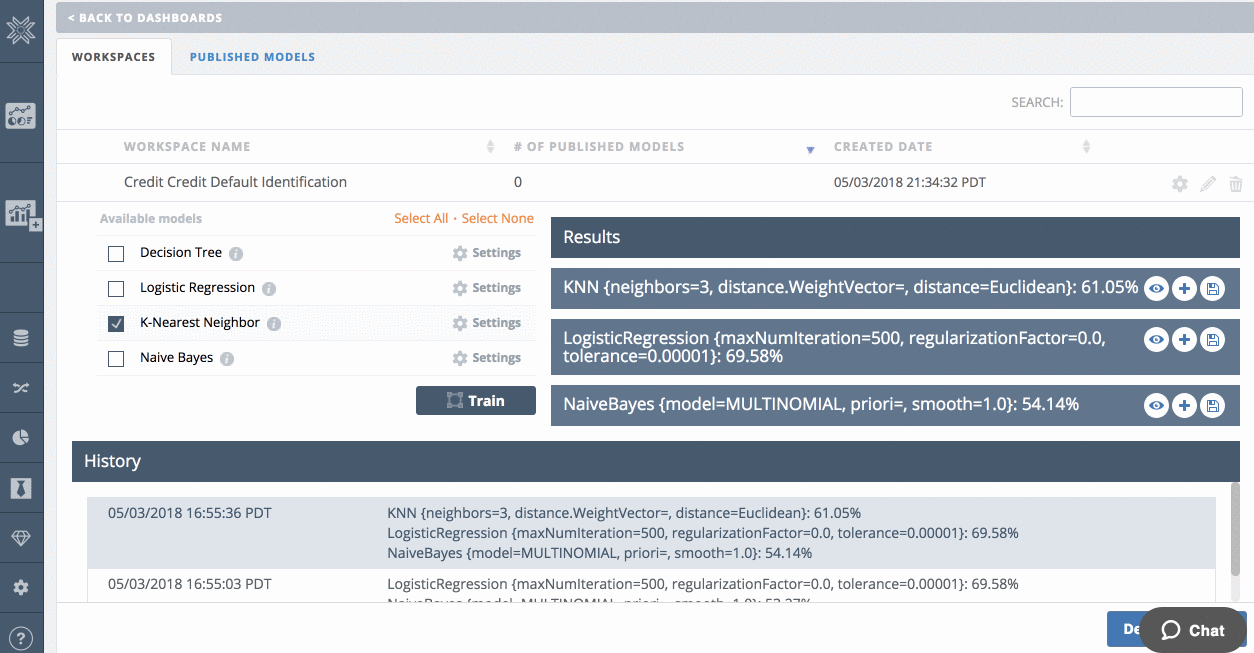The height and width of the screenshot is (653, 1254).
Task: Sort by Workspace Name column arrows
Action: coord(490,147)
